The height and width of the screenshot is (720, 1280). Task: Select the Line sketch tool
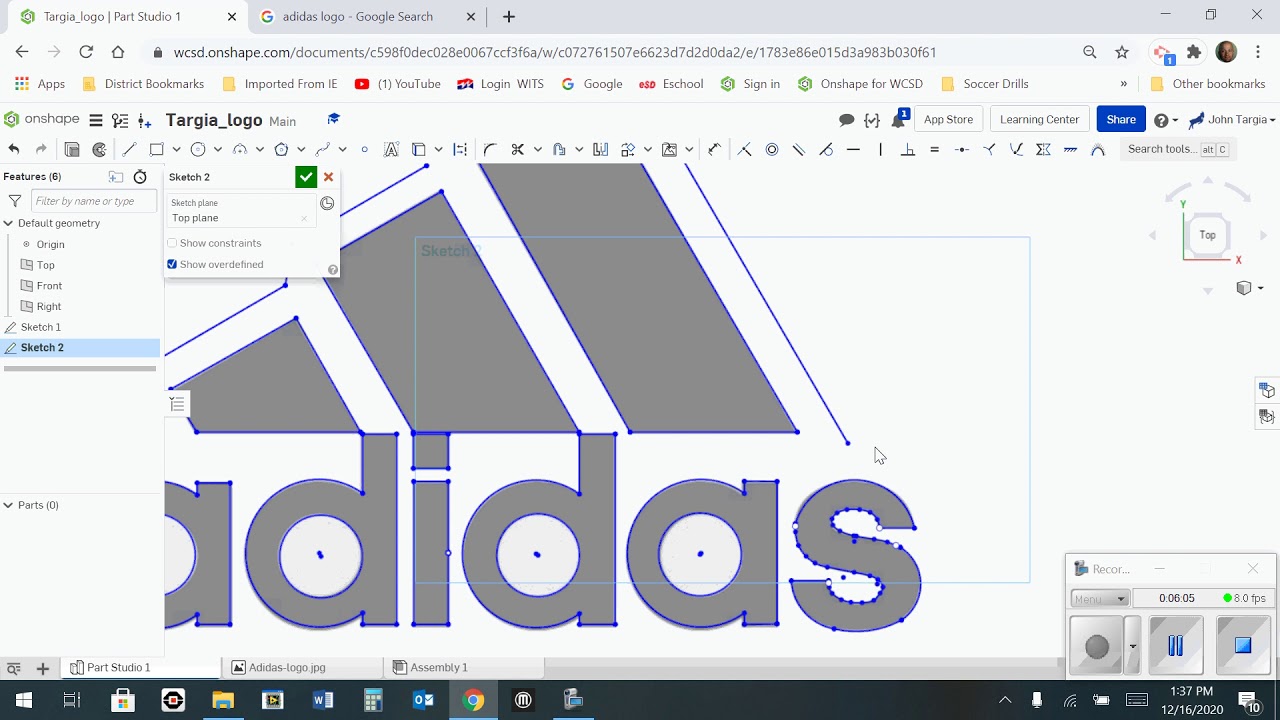click(129, 149)
